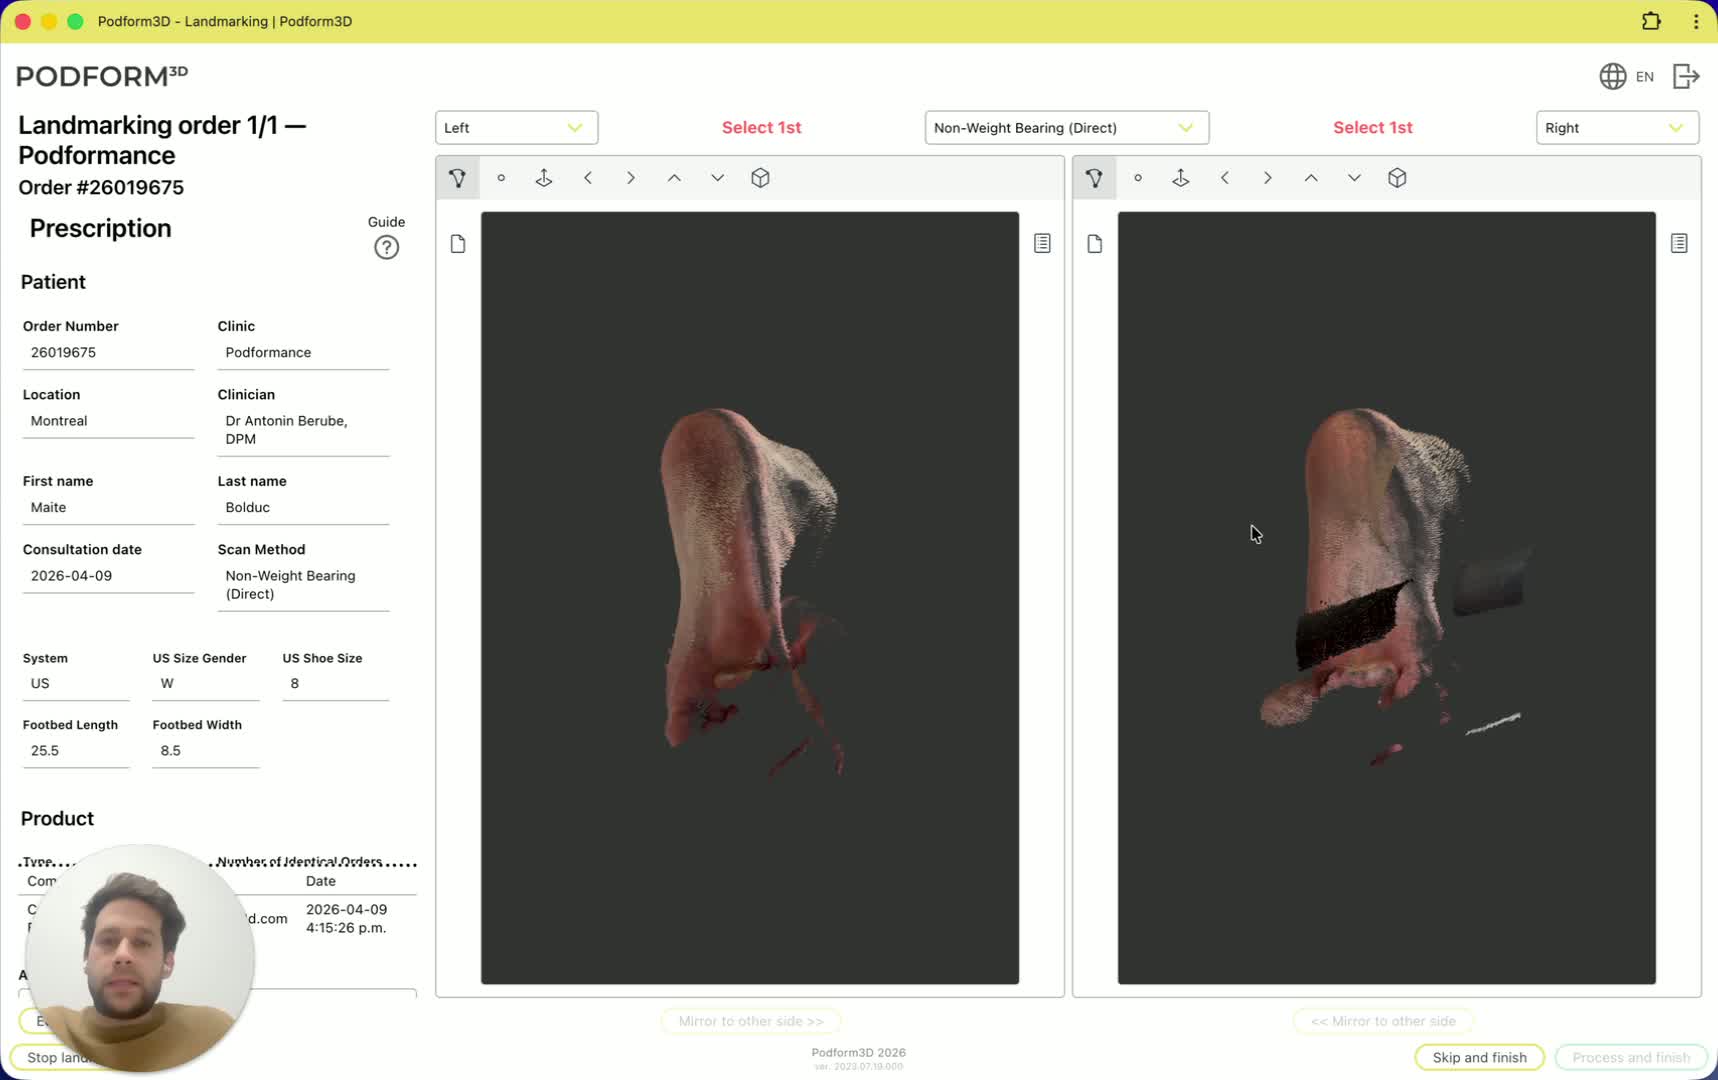Reset left viewer with 3D cube icon
This screenshot has width=1718, height=1080.
pos(760,178)
